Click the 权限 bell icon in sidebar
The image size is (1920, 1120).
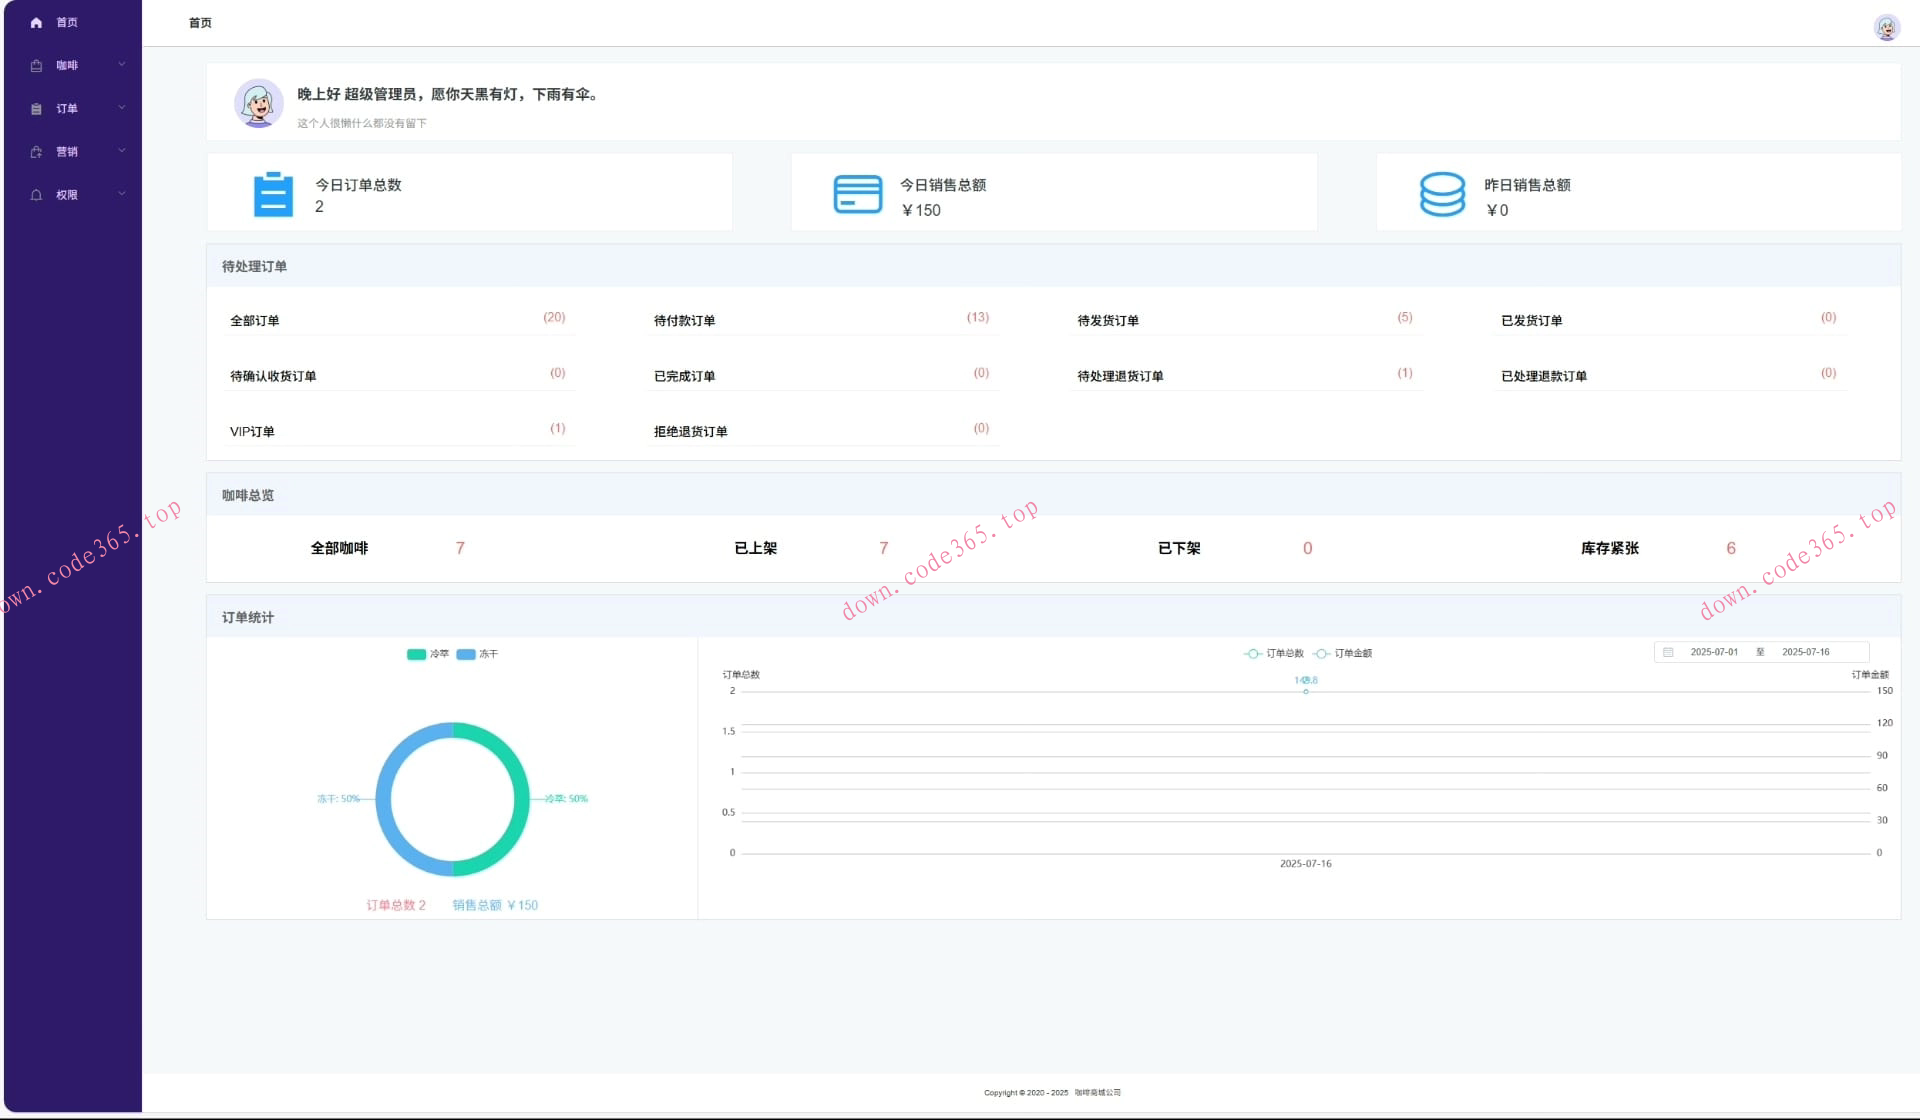point(36,195)
